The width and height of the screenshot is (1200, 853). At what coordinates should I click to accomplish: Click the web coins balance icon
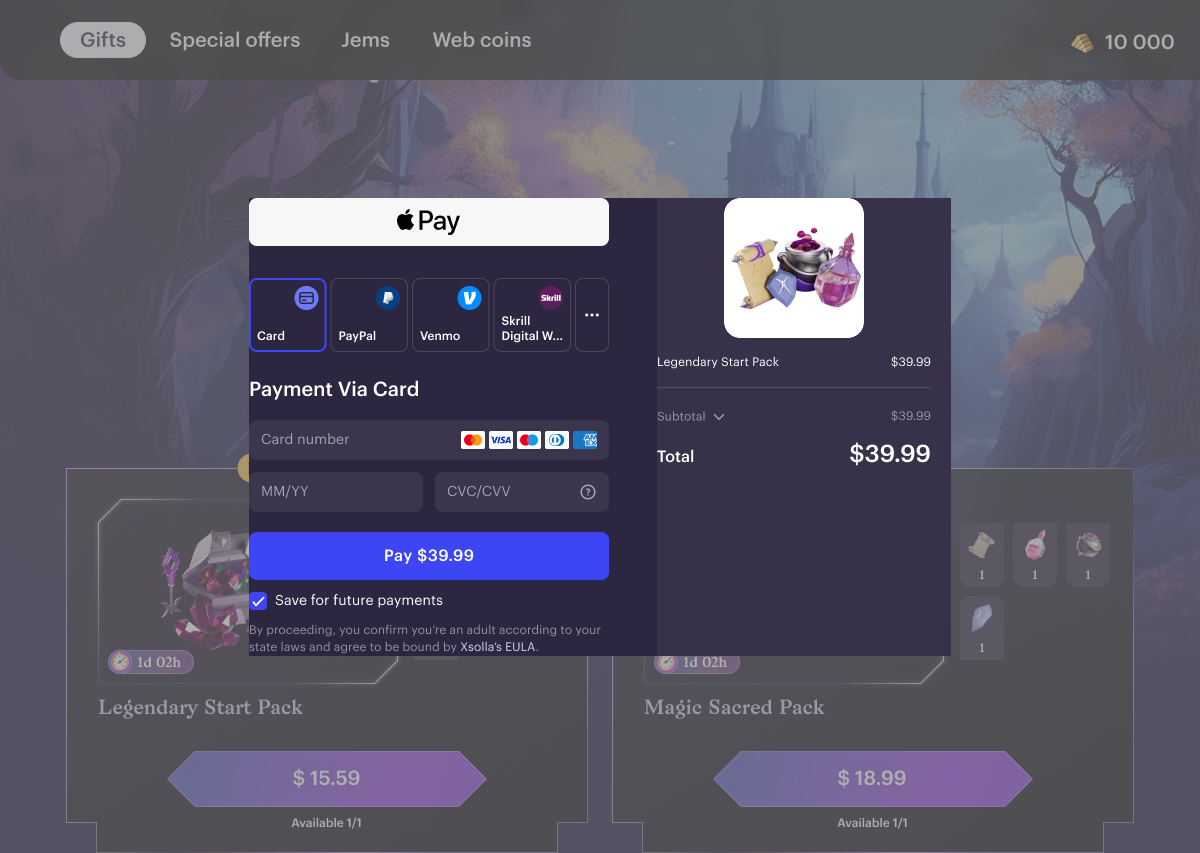click(1082, 42)
